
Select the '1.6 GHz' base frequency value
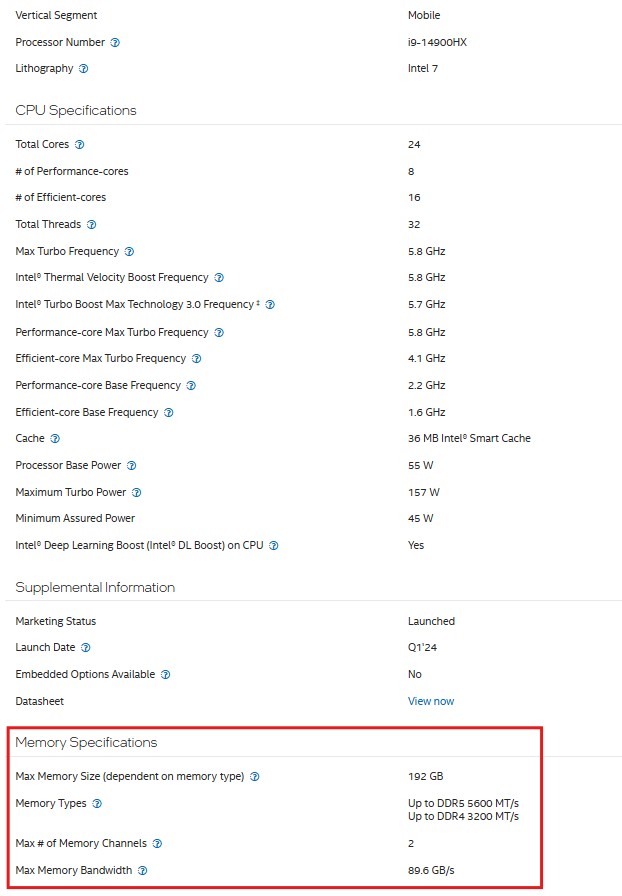pos(426,412)
